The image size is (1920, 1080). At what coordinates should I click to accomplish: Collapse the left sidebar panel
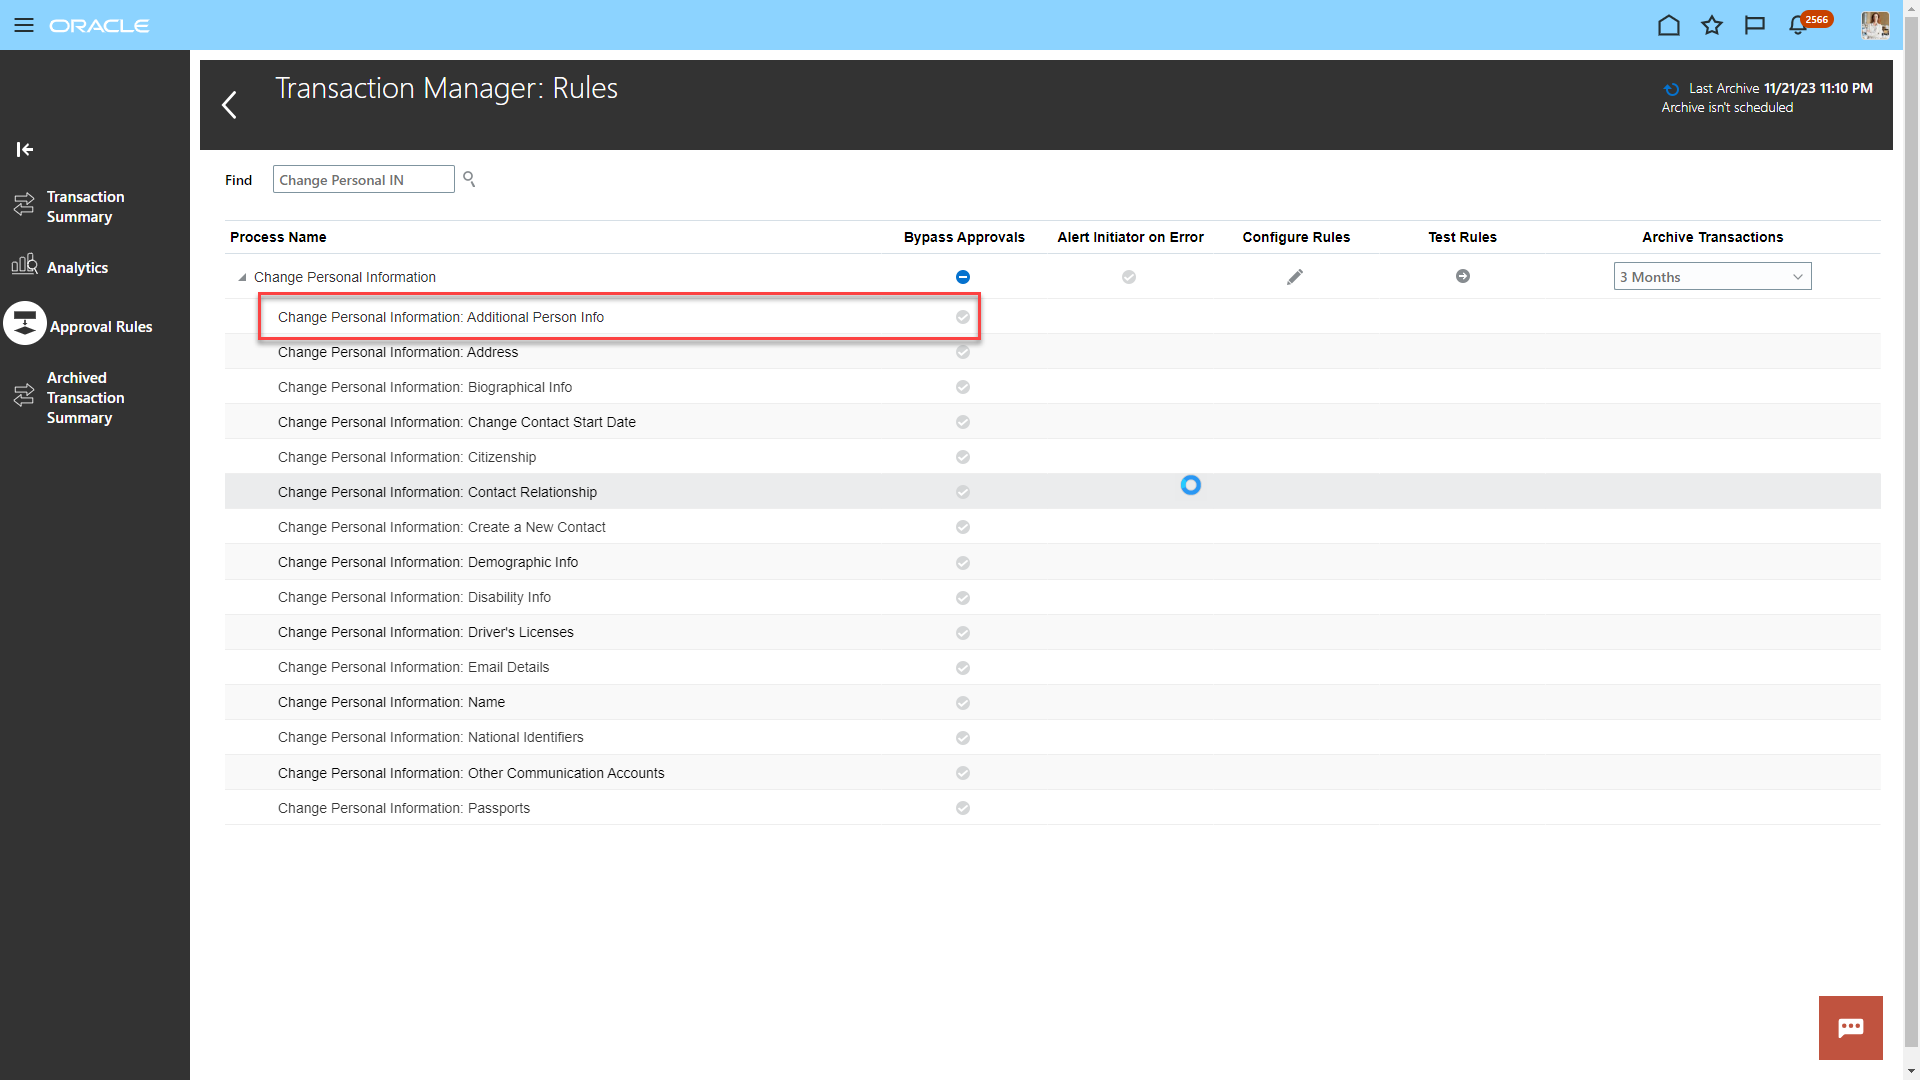click(25, 149)
